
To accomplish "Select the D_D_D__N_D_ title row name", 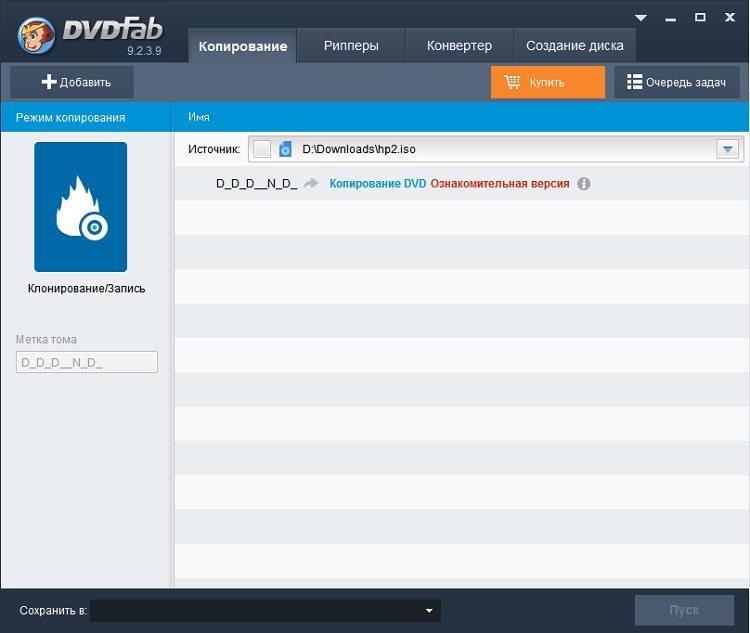I will pyautogui.click(x=256, y=184).
